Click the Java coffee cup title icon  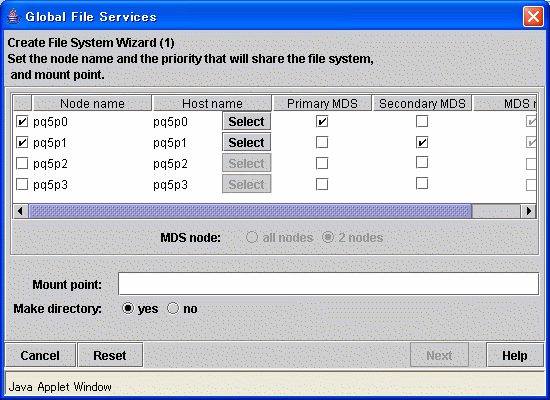point(14,16)
